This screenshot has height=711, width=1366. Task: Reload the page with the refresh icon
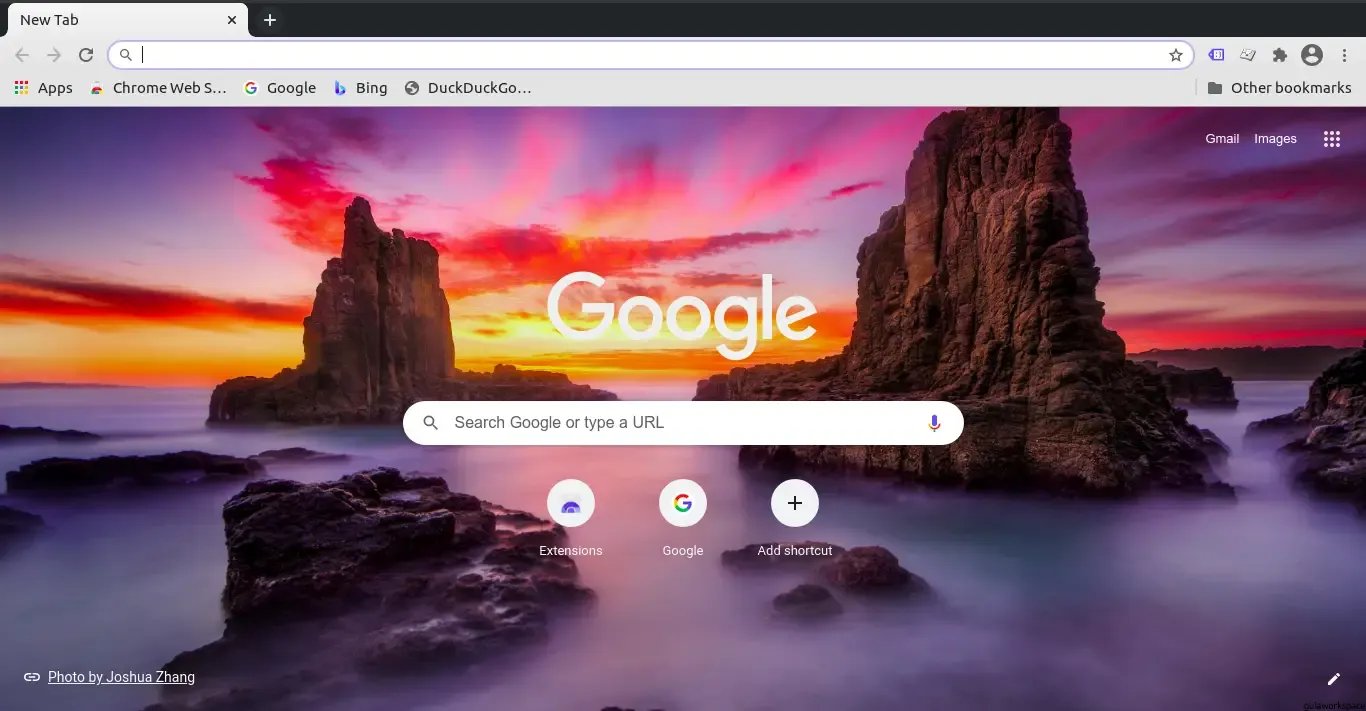pyautogui.click(x=86, y=55)
